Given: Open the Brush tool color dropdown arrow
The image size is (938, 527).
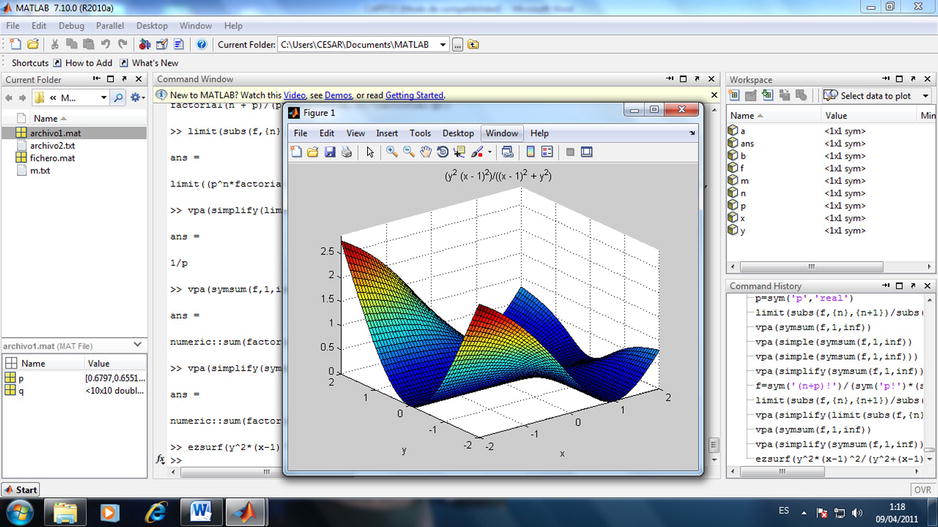Looking at the screenshot, I should 488,152.
